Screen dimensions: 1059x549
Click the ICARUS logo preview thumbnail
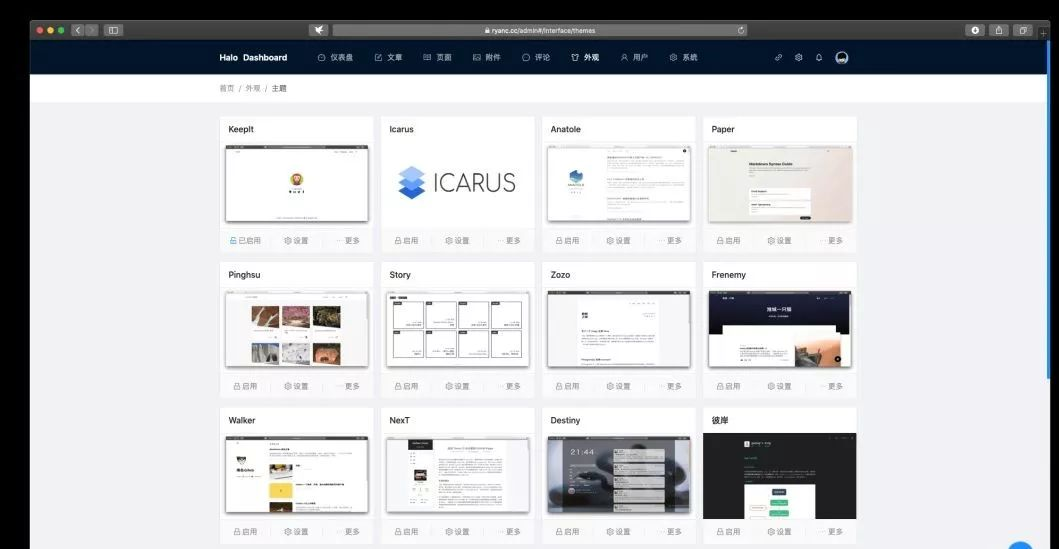click(457, 183)
